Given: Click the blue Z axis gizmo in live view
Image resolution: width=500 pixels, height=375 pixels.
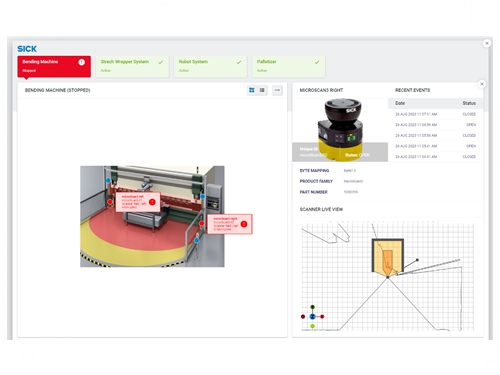Looking at the screenshot, I should (x=312, y=317).
